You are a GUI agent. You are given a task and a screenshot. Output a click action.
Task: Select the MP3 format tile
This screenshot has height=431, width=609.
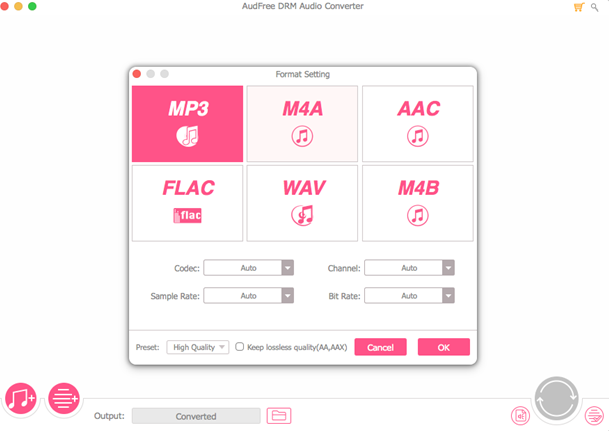pos(187,123)
